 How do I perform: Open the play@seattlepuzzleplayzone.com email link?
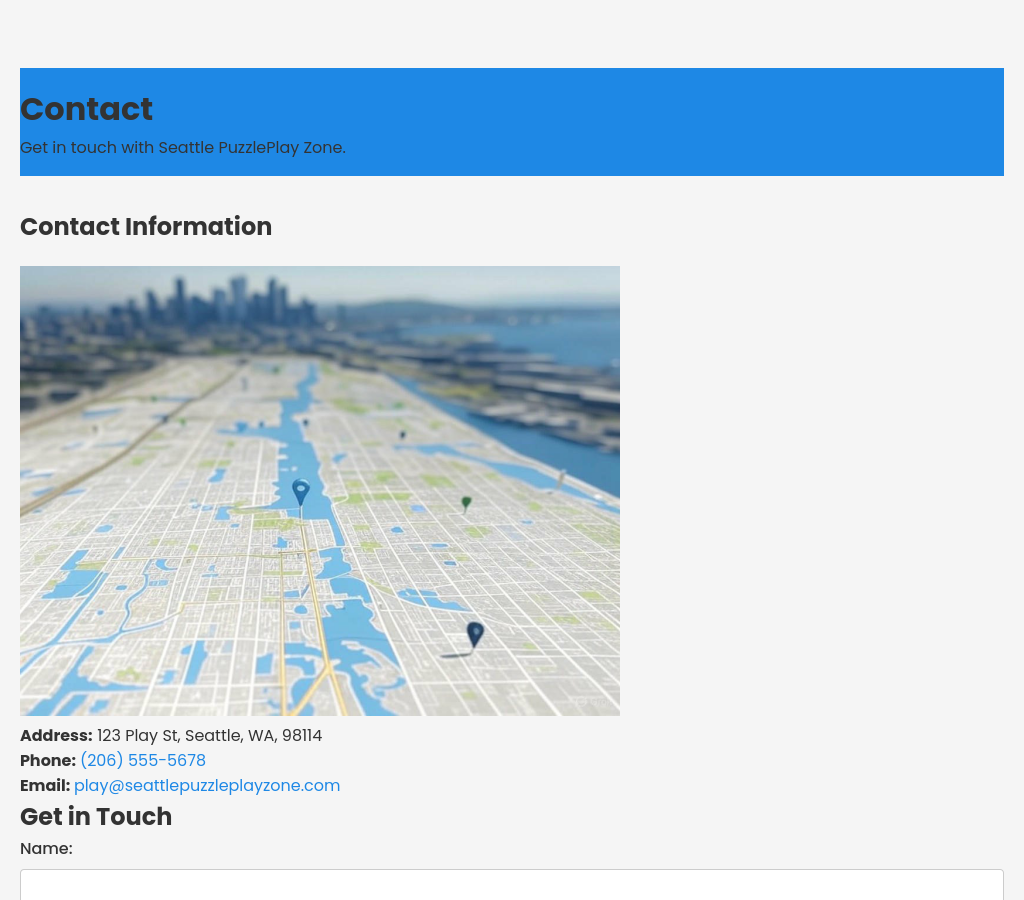(207, 786)
